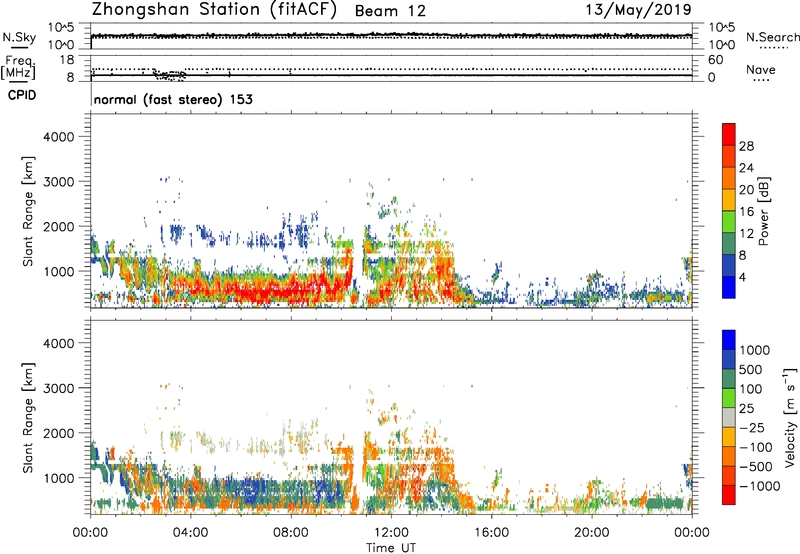The width and height of the screenshot is (800, 554).
Task: Click the 'CPID' row label
Action: click(x=22, y=95)
